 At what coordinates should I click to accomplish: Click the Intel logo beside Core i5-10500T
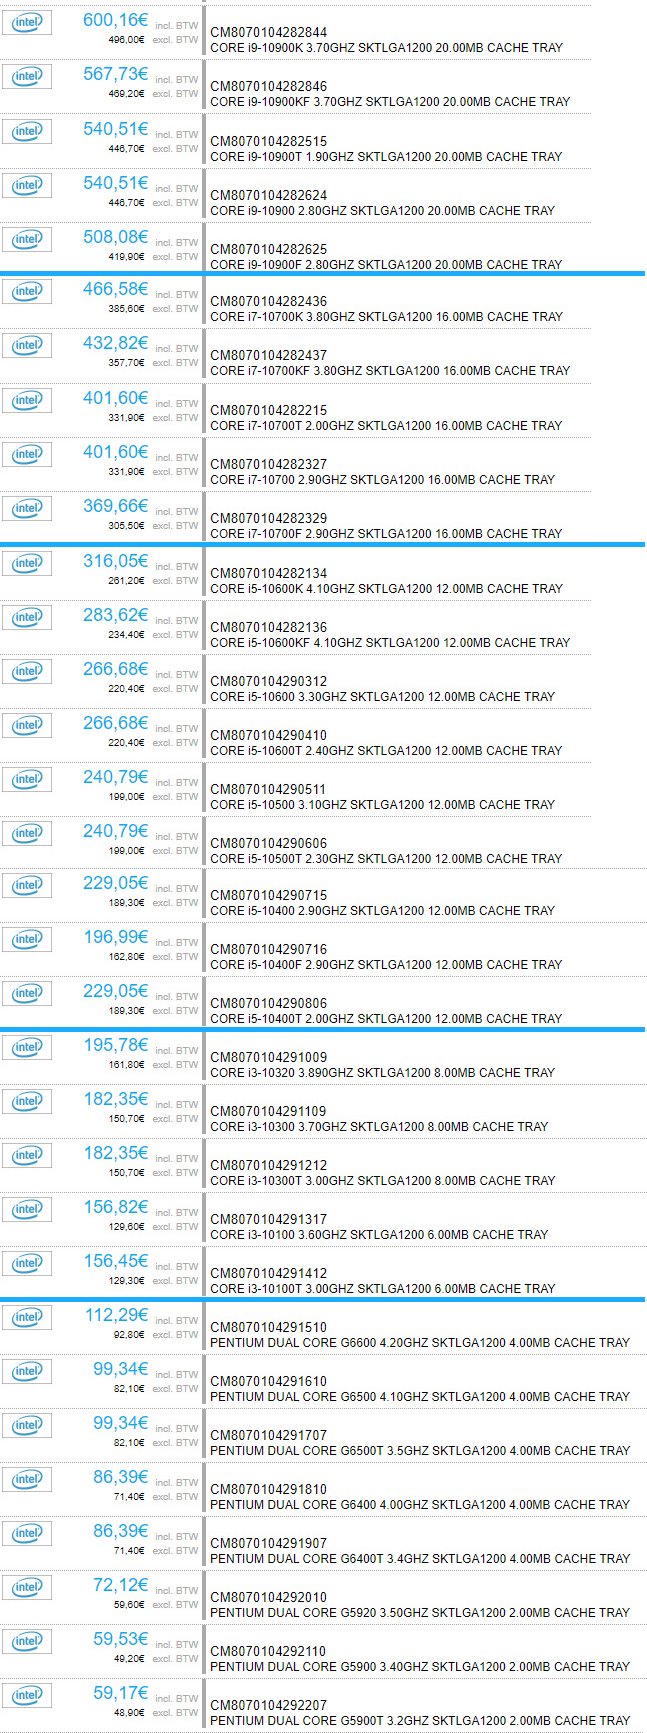click(x=27, y=833)
